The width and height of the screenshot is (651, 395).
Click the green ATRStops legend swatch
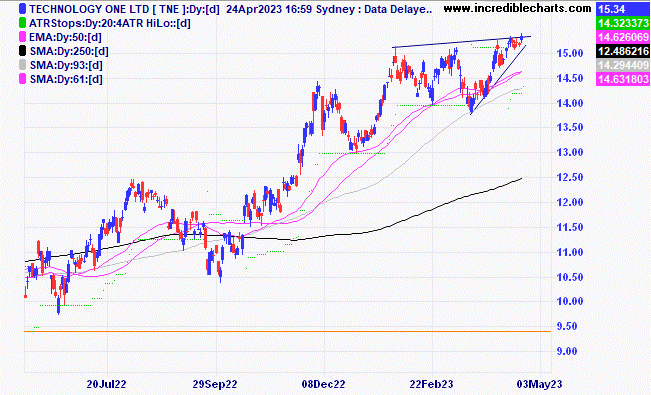click(23, 23)
